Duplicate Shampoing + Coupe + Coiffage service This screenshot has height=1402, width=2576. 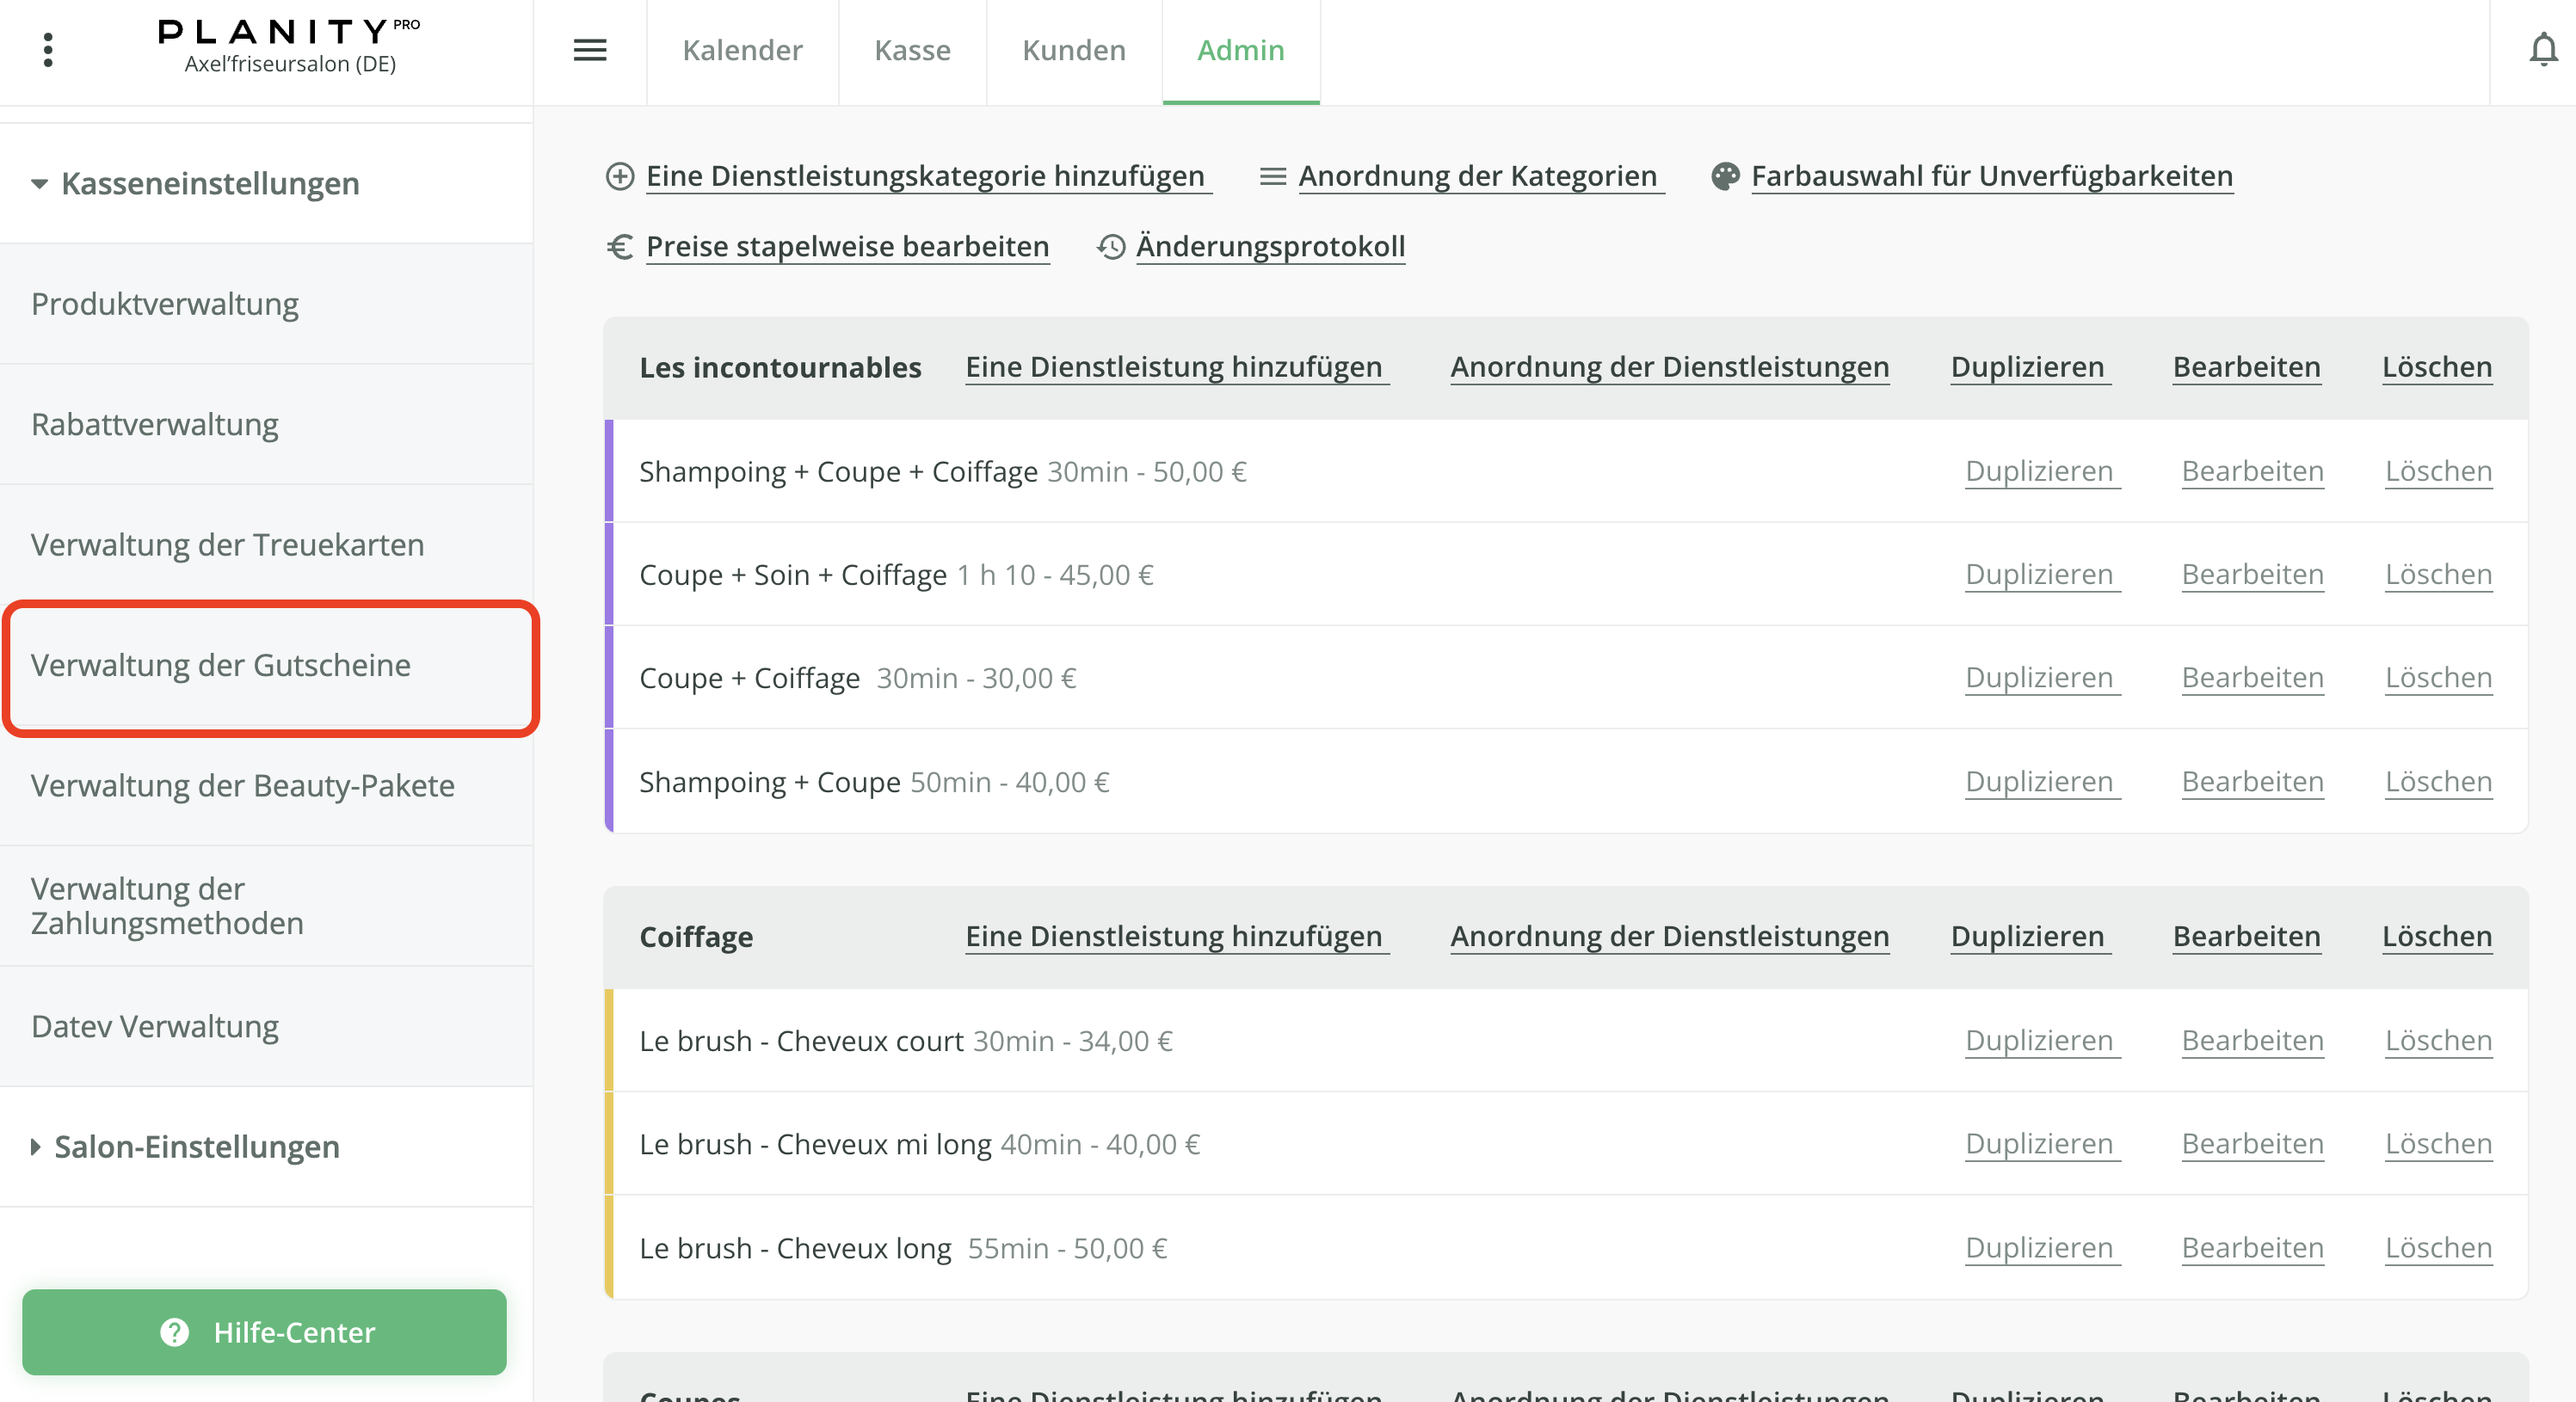[x=2042, y=471]
